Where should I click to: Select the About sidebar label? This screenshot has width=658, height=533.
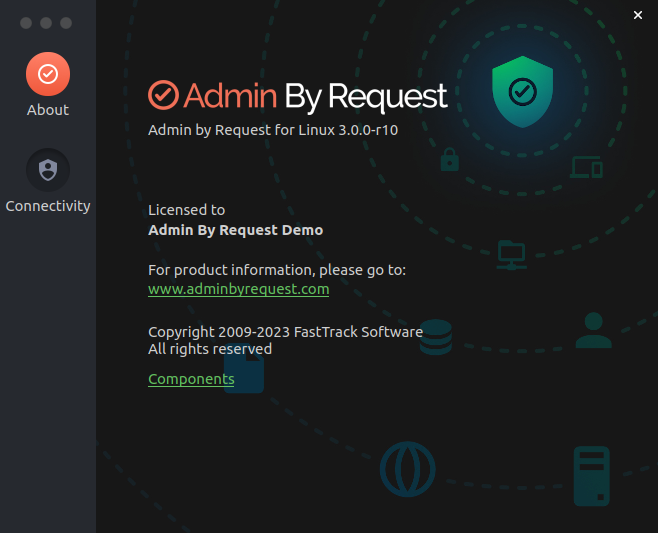click(x=48, y=110)
